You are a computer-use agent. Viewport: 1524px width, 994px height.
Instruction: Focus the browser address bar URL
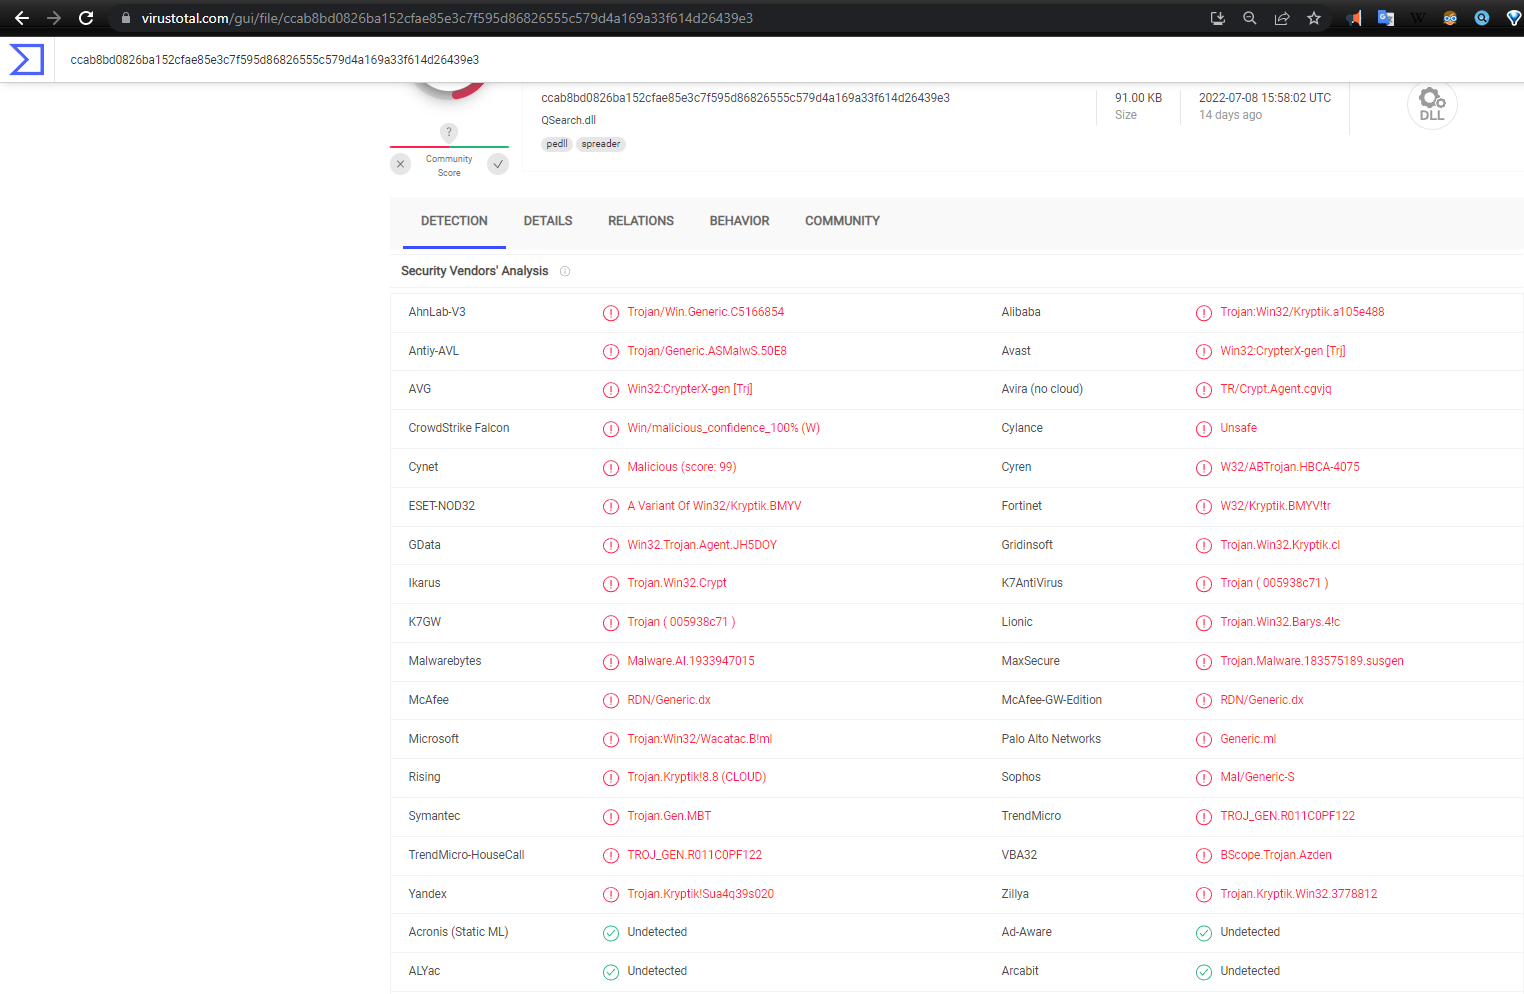(x=447, y=18)
